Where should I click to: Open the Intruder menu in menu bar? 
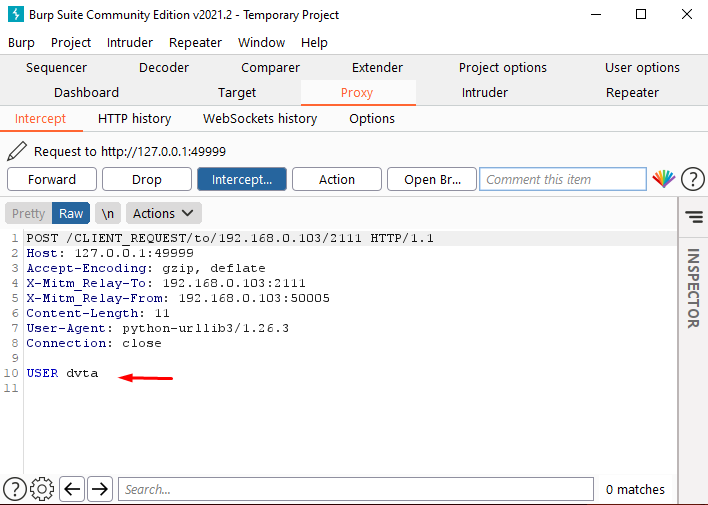(x=130, y=42)
